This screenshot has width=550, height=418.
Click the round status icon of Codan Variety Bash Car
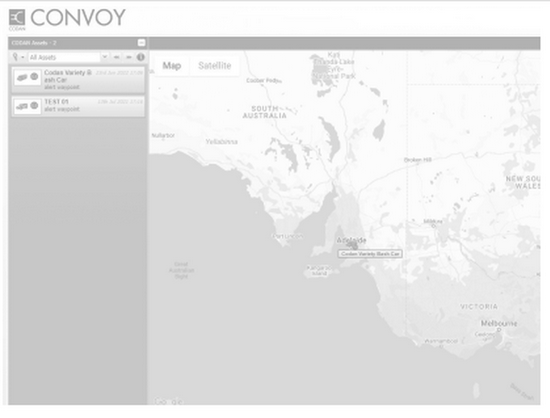[34, 76]
